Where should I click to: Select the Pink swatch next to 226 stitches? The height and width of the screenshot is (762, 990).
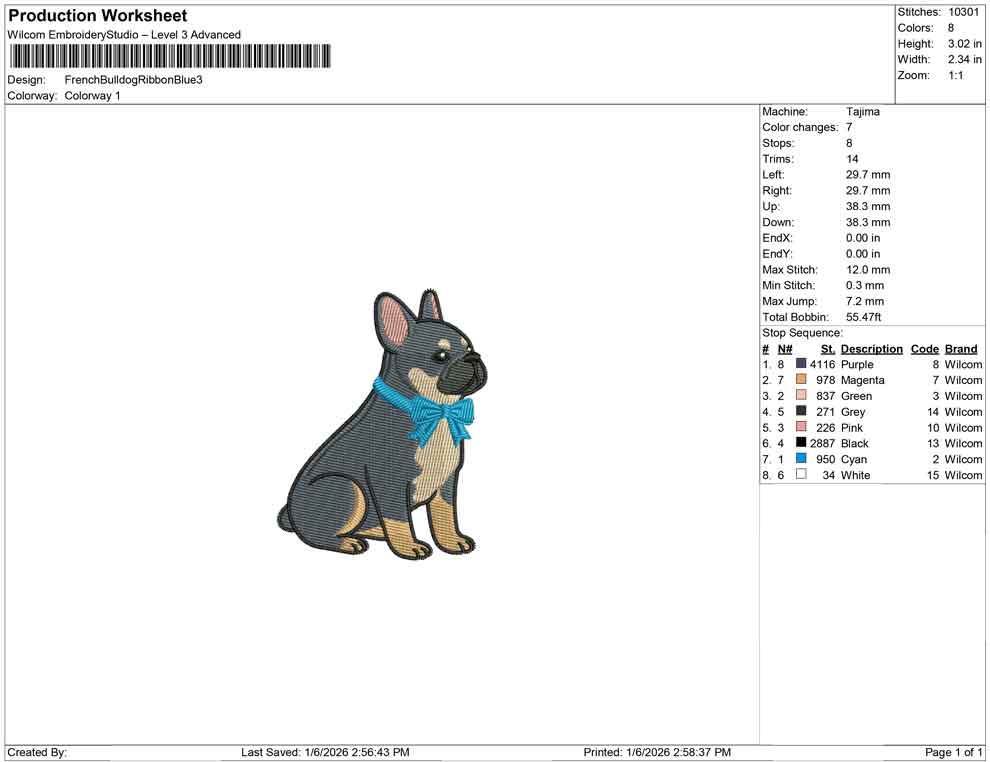click(x=799, y=427)
